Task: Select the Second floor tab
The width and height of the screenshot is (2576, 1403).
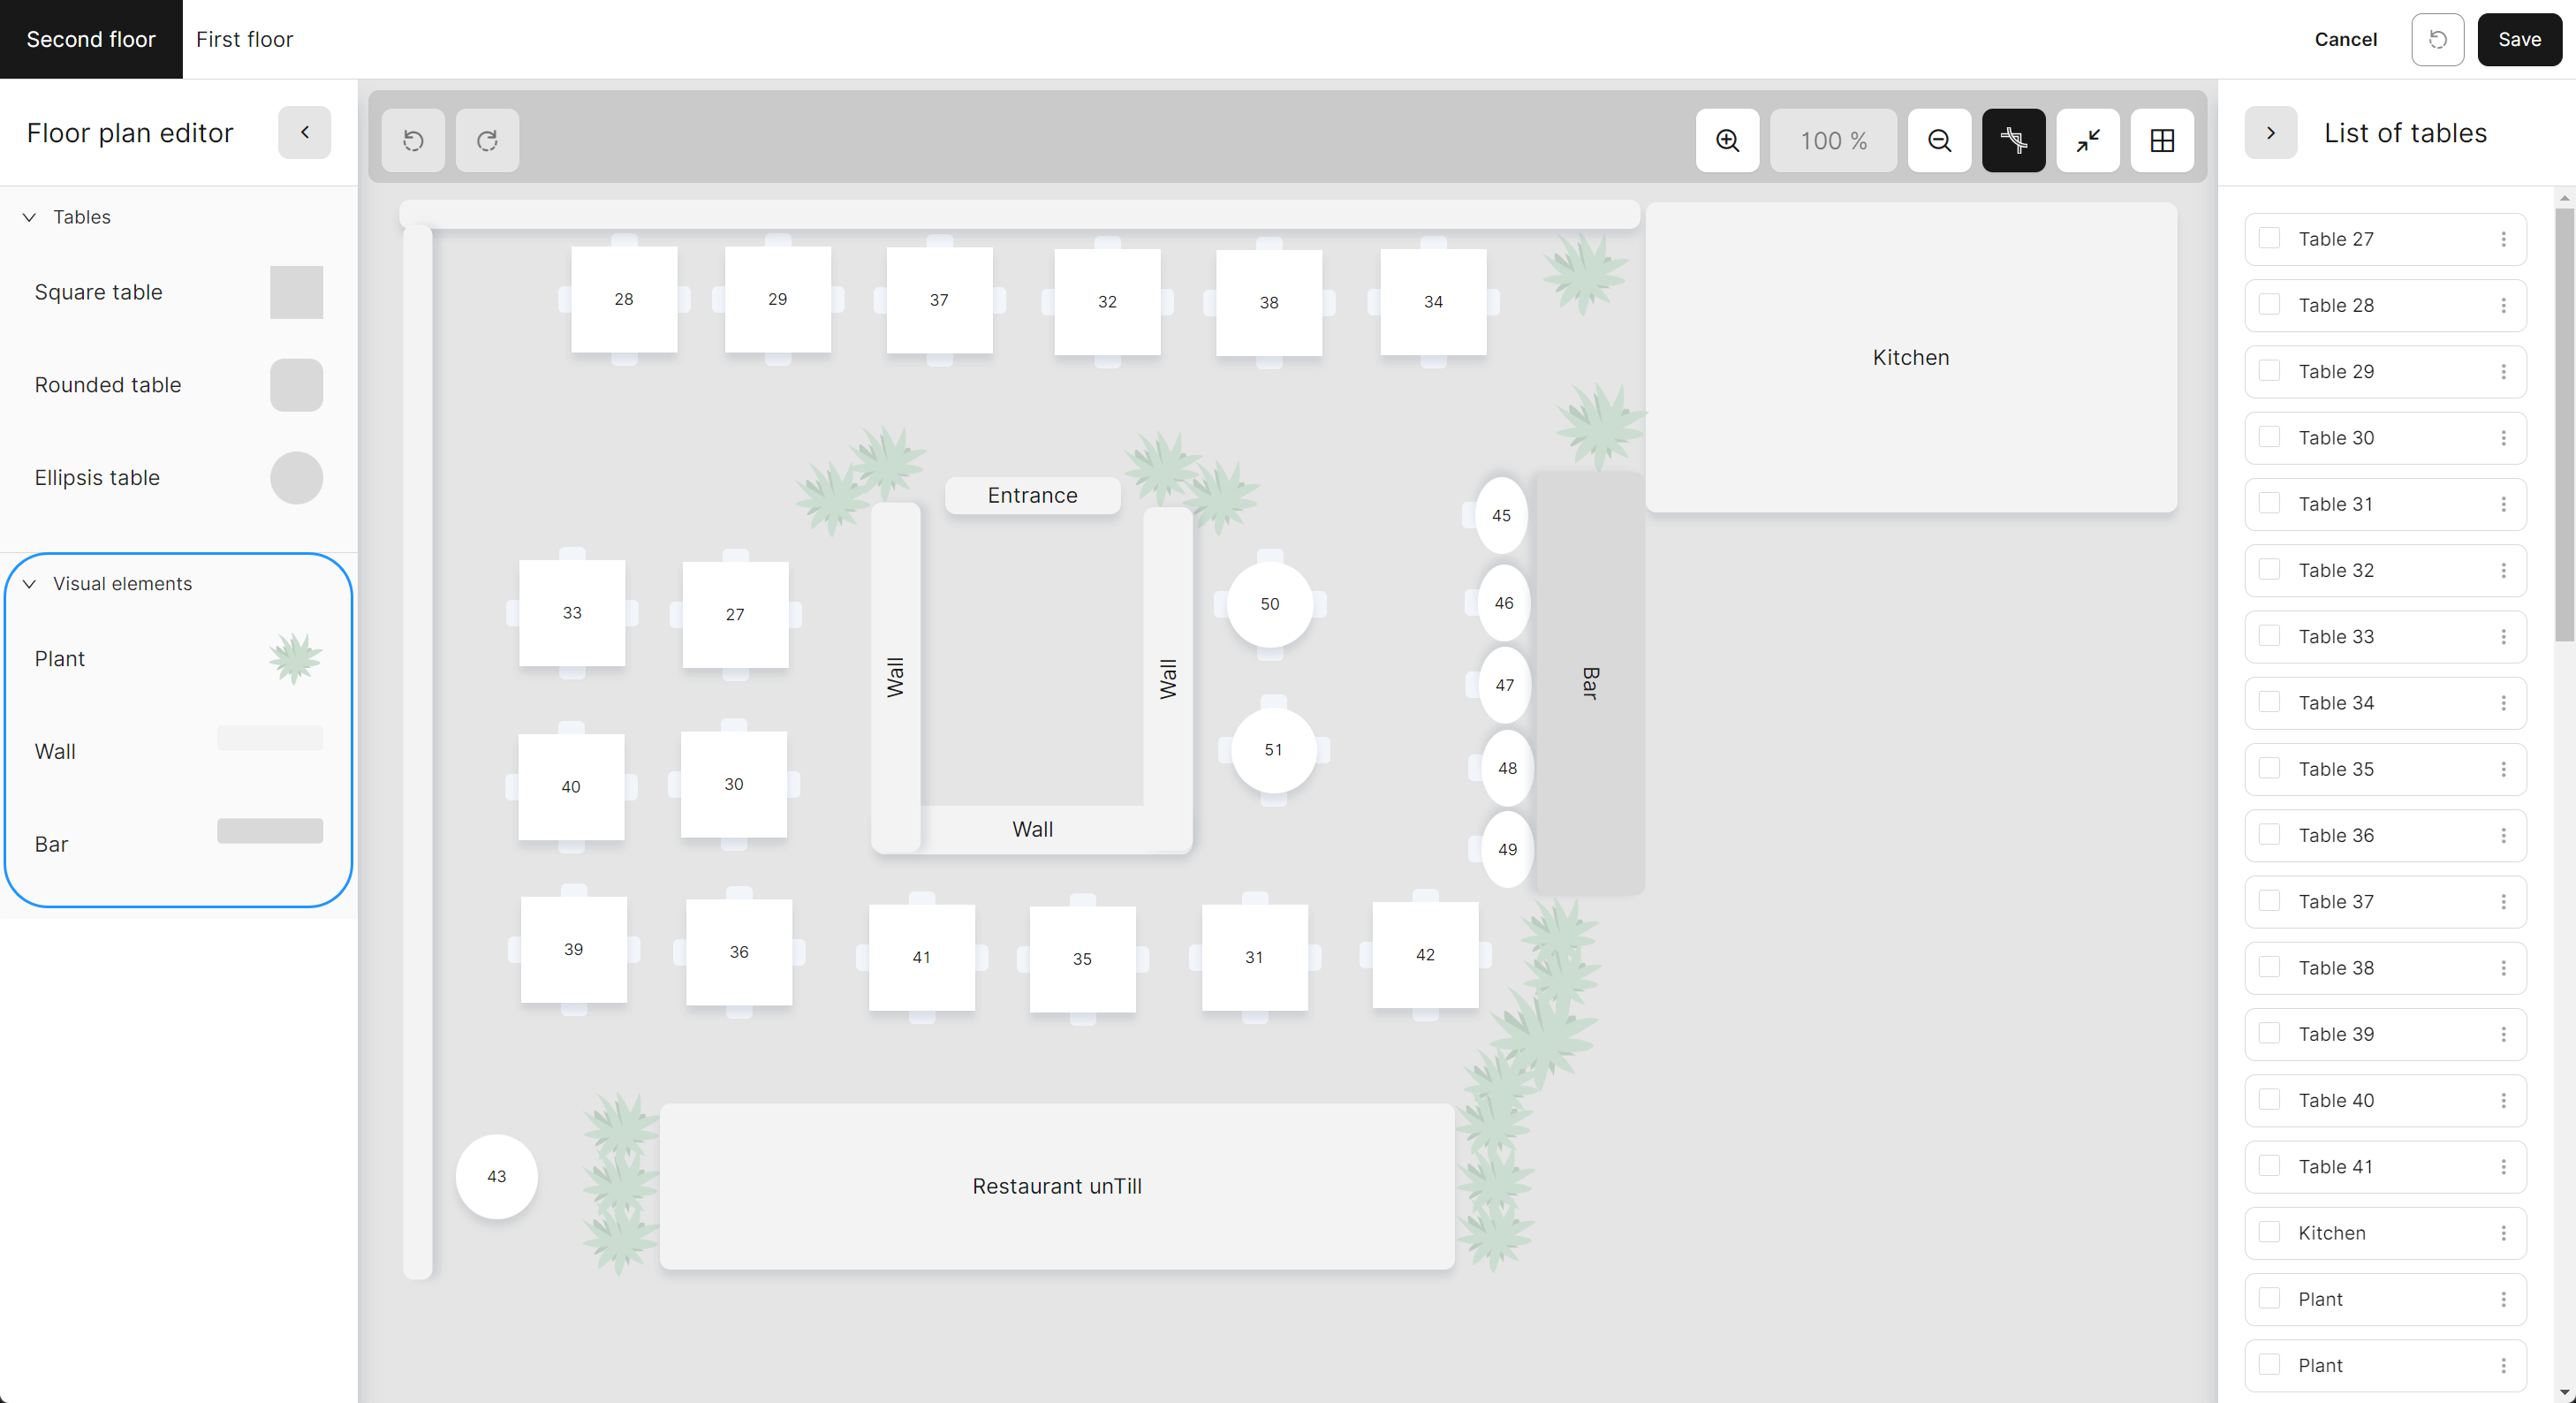Action: pyautogui.click(x=91, y=40)
